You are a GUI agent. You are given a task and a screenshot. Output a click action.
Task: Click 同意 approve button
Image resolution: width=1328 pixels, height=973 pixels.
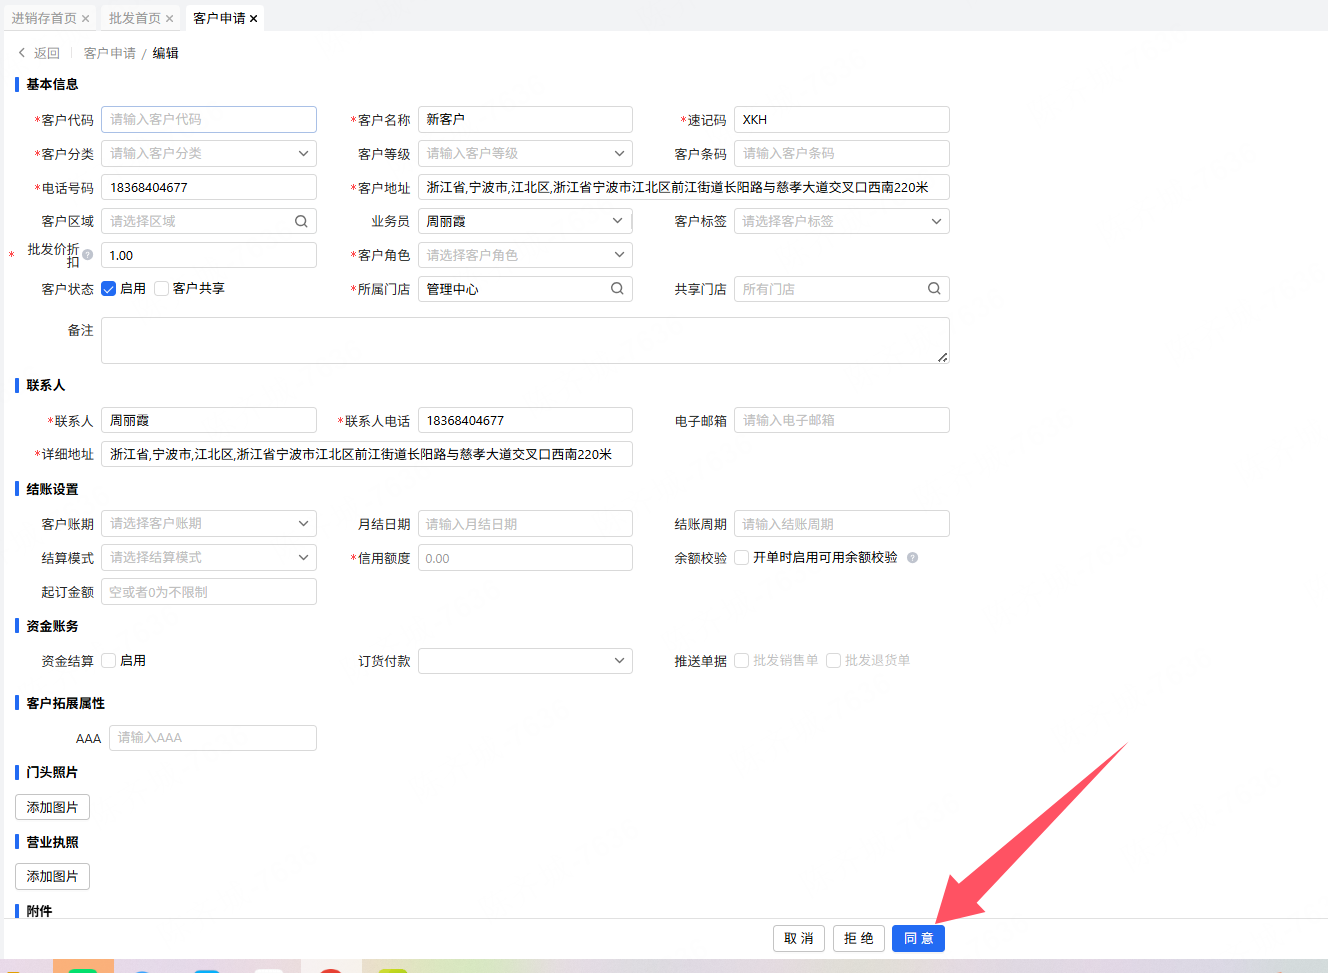(x=918, y=938)
